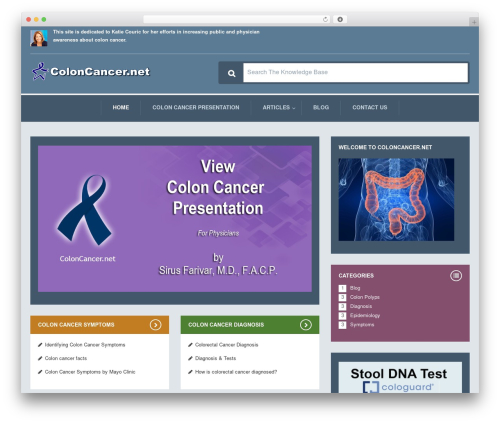Screen dimensions: 500x423
Task: Open the Stool DNA Test Cologuard ad
Action: coord(400,378)
